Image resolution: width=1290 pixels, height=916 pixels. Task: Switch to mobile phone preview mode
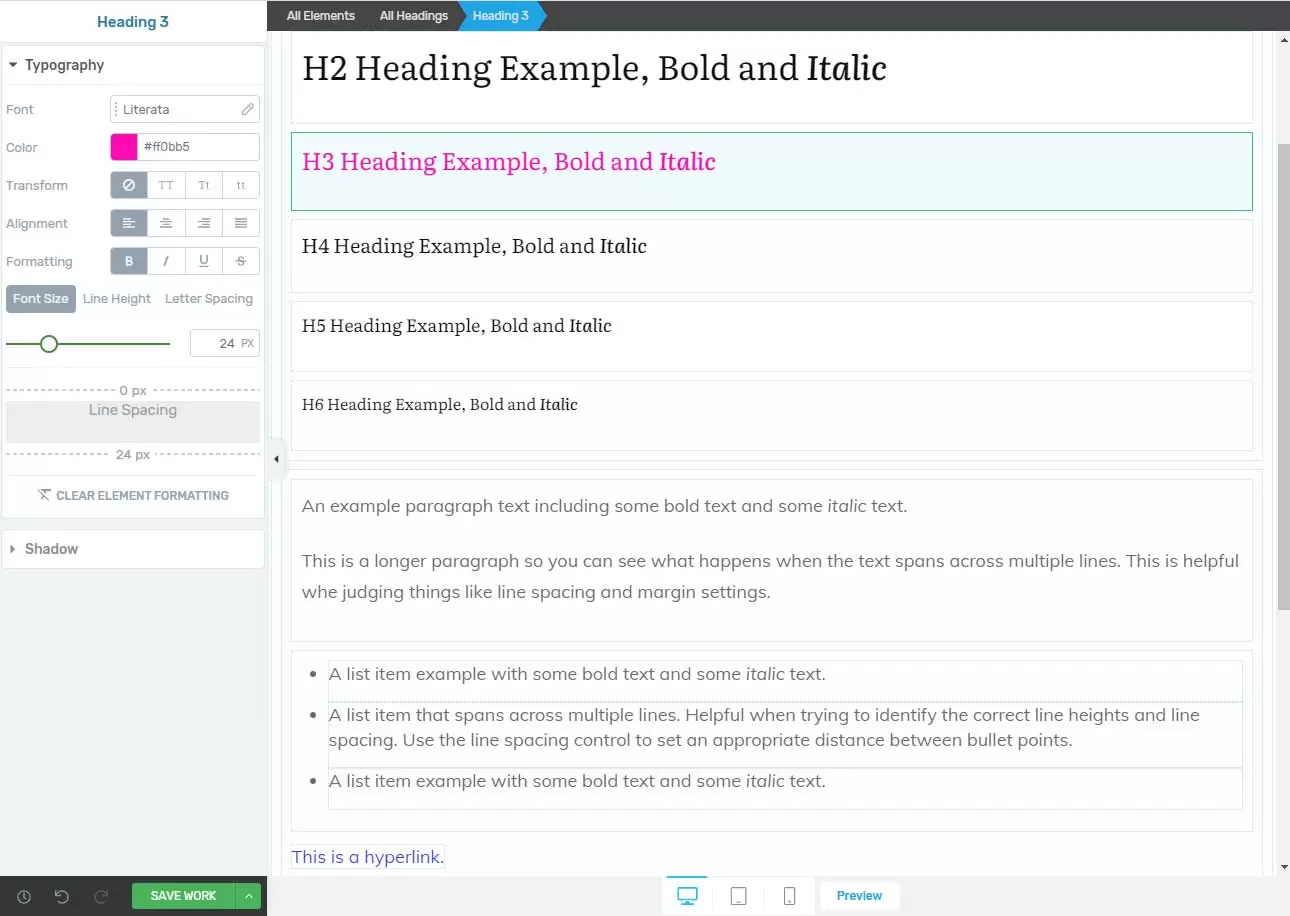click(x=789, y=895)
